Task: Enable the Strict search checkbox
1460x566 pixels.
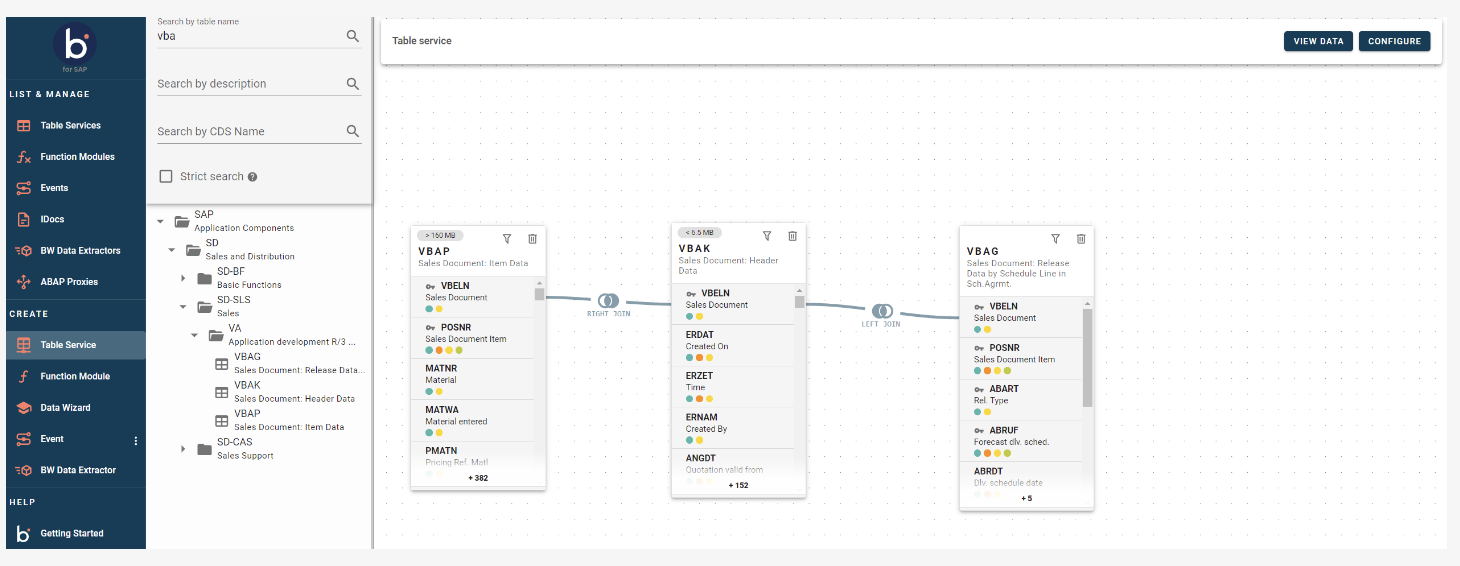Action: [166, 177]
